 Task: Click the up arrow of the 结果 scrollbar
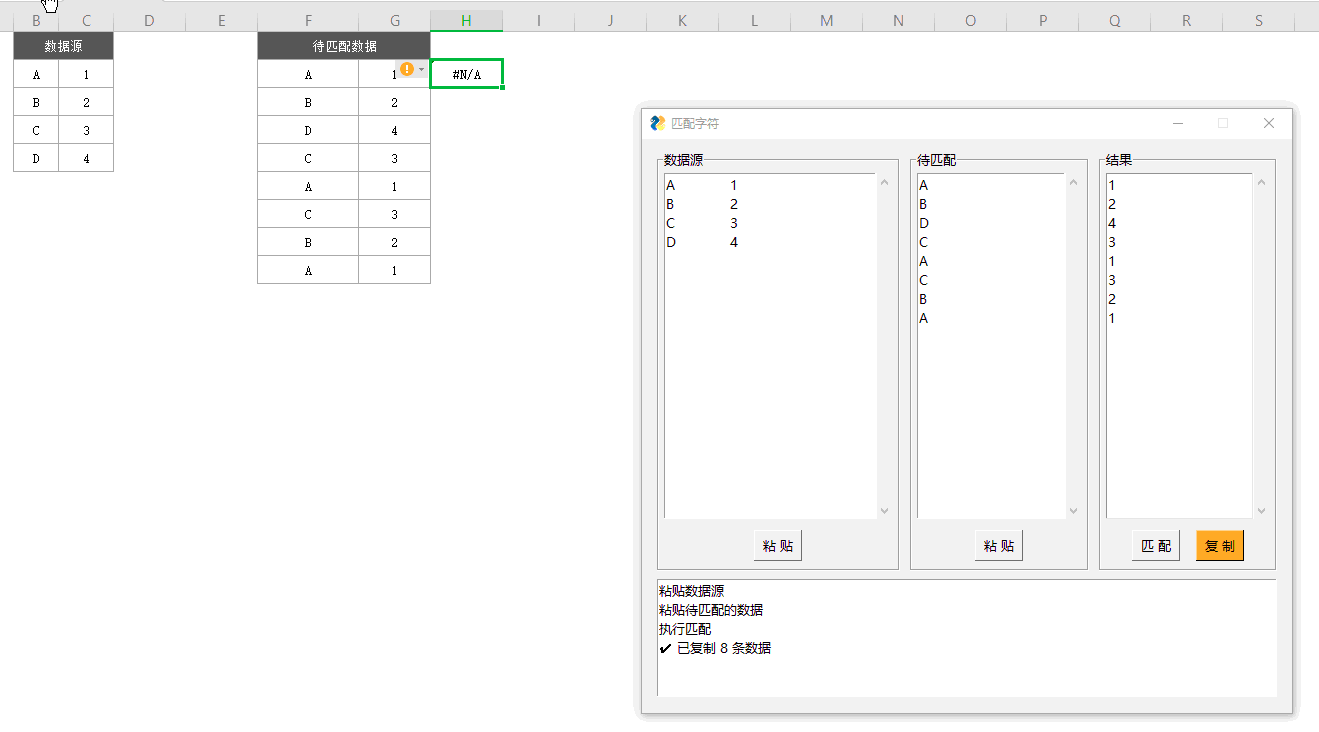(x=1263, y=181)
